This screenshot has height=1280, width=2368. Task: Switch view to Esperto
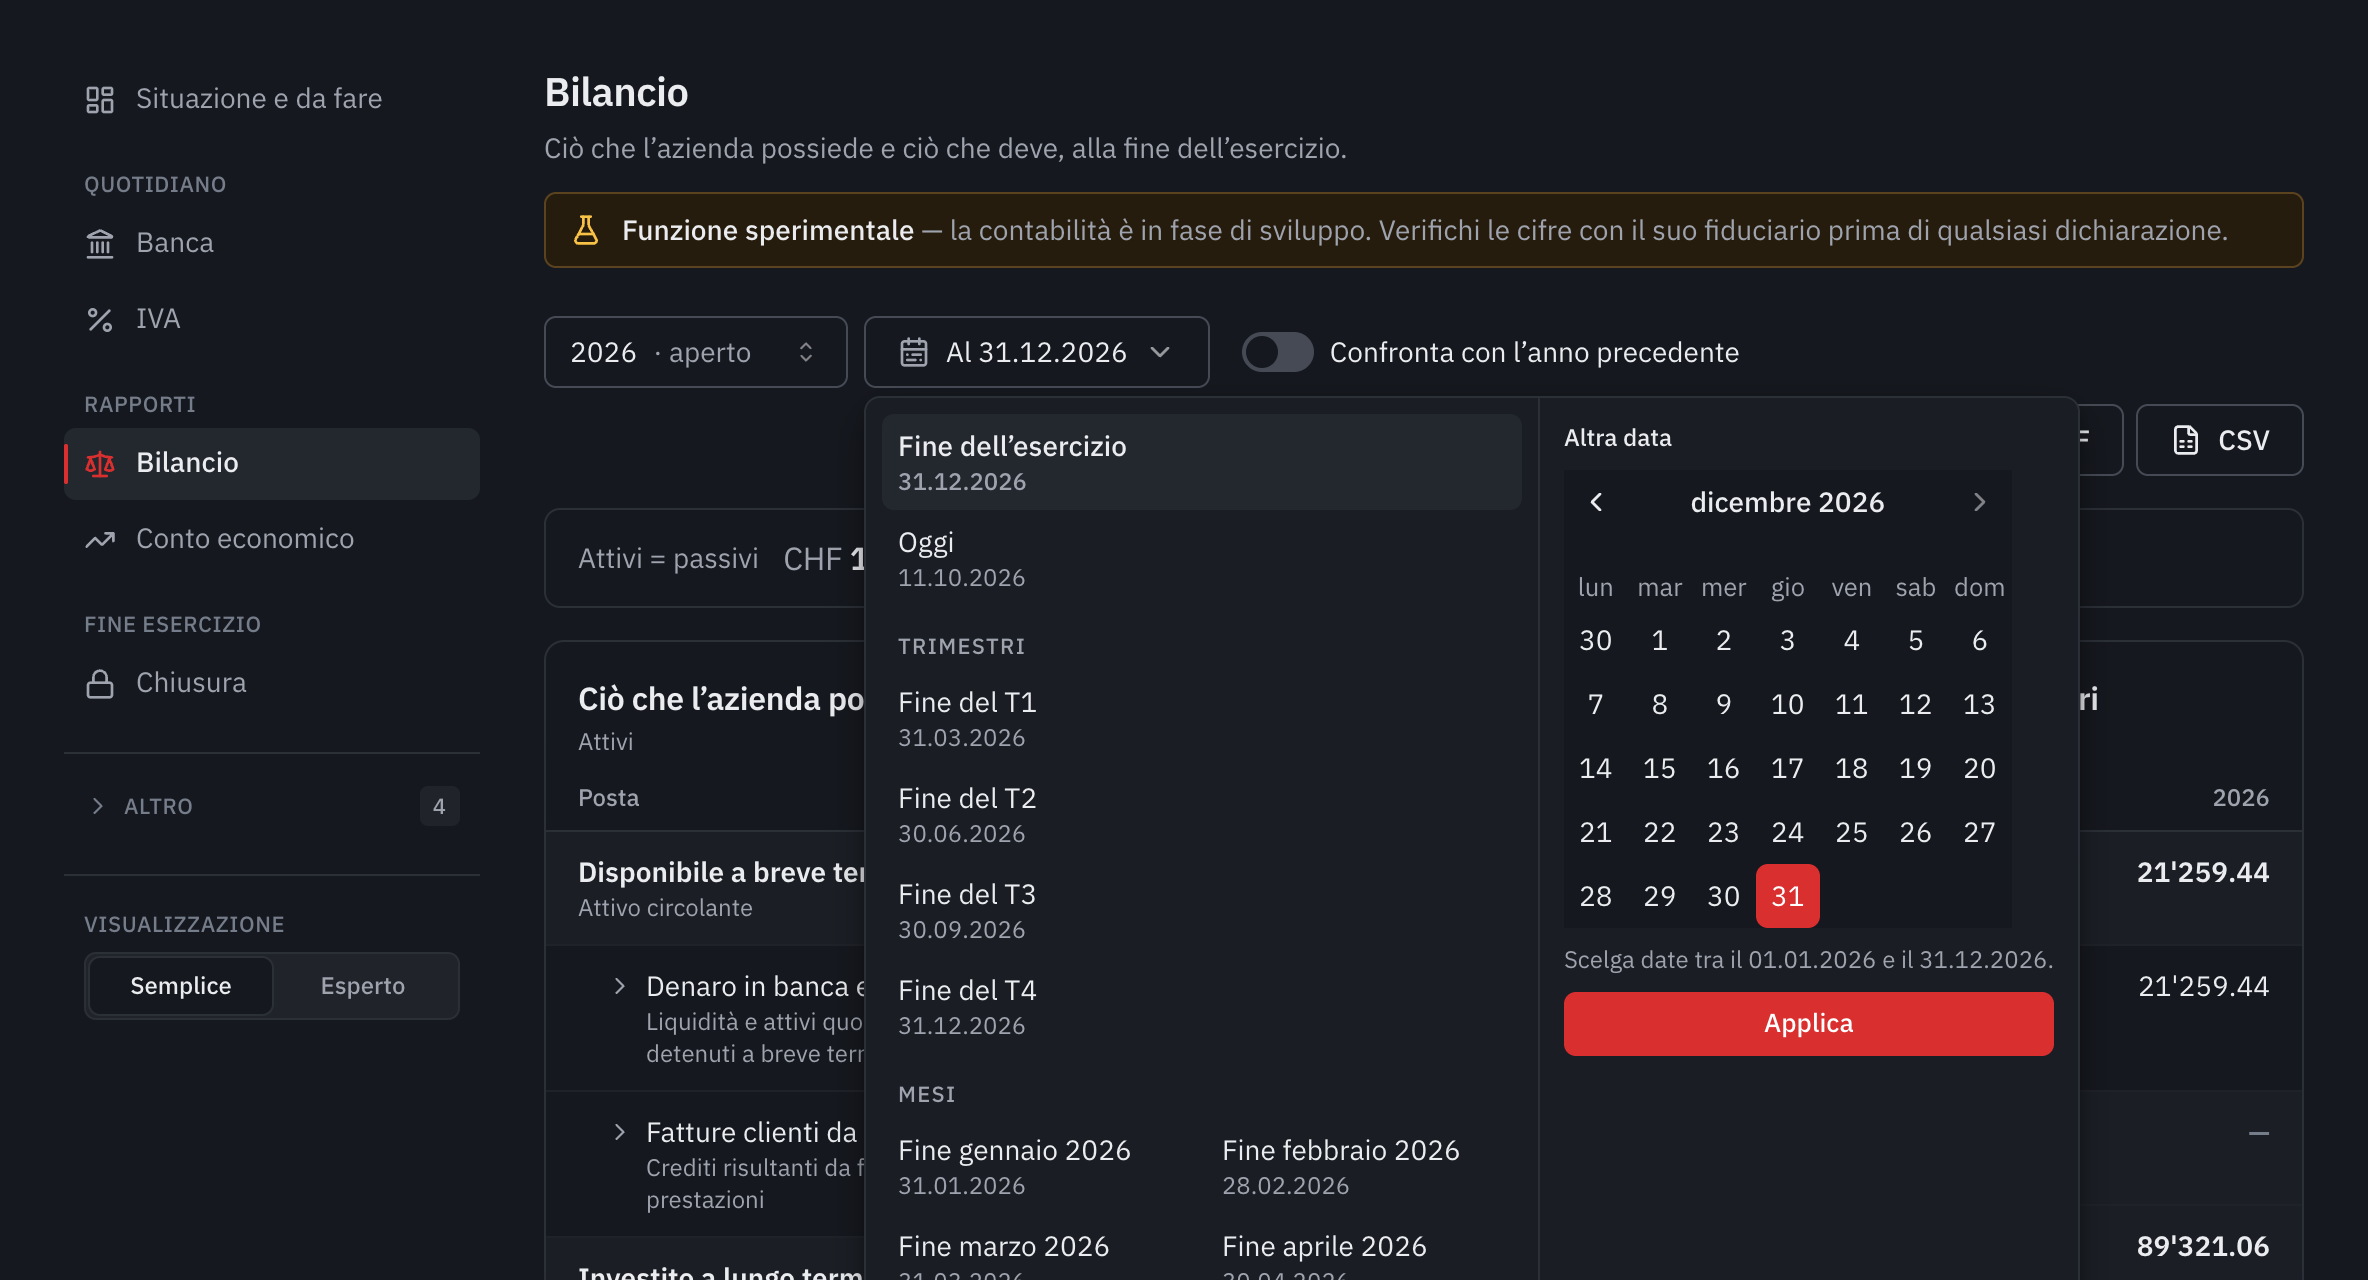tap(363, 986)
